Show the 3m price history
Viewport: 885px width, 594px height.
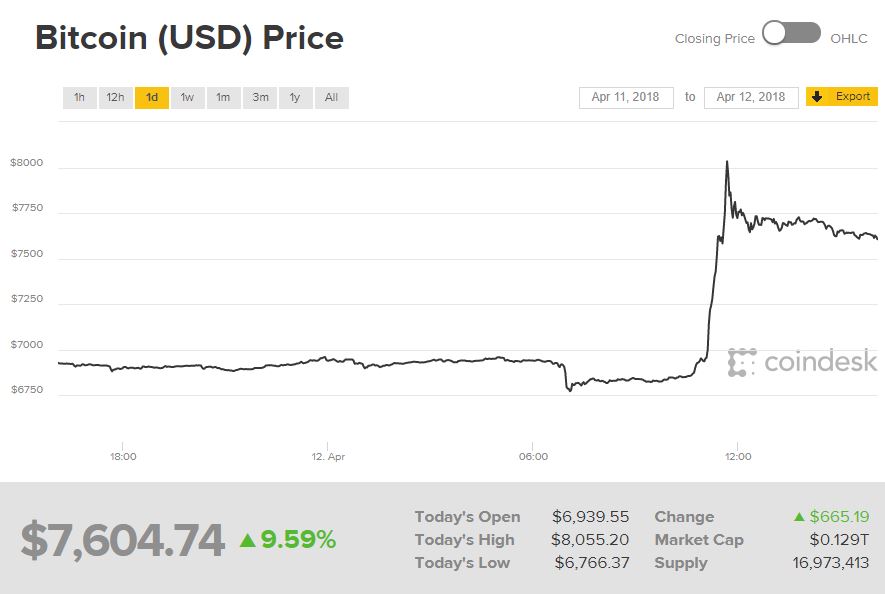[x=260, y=97]
